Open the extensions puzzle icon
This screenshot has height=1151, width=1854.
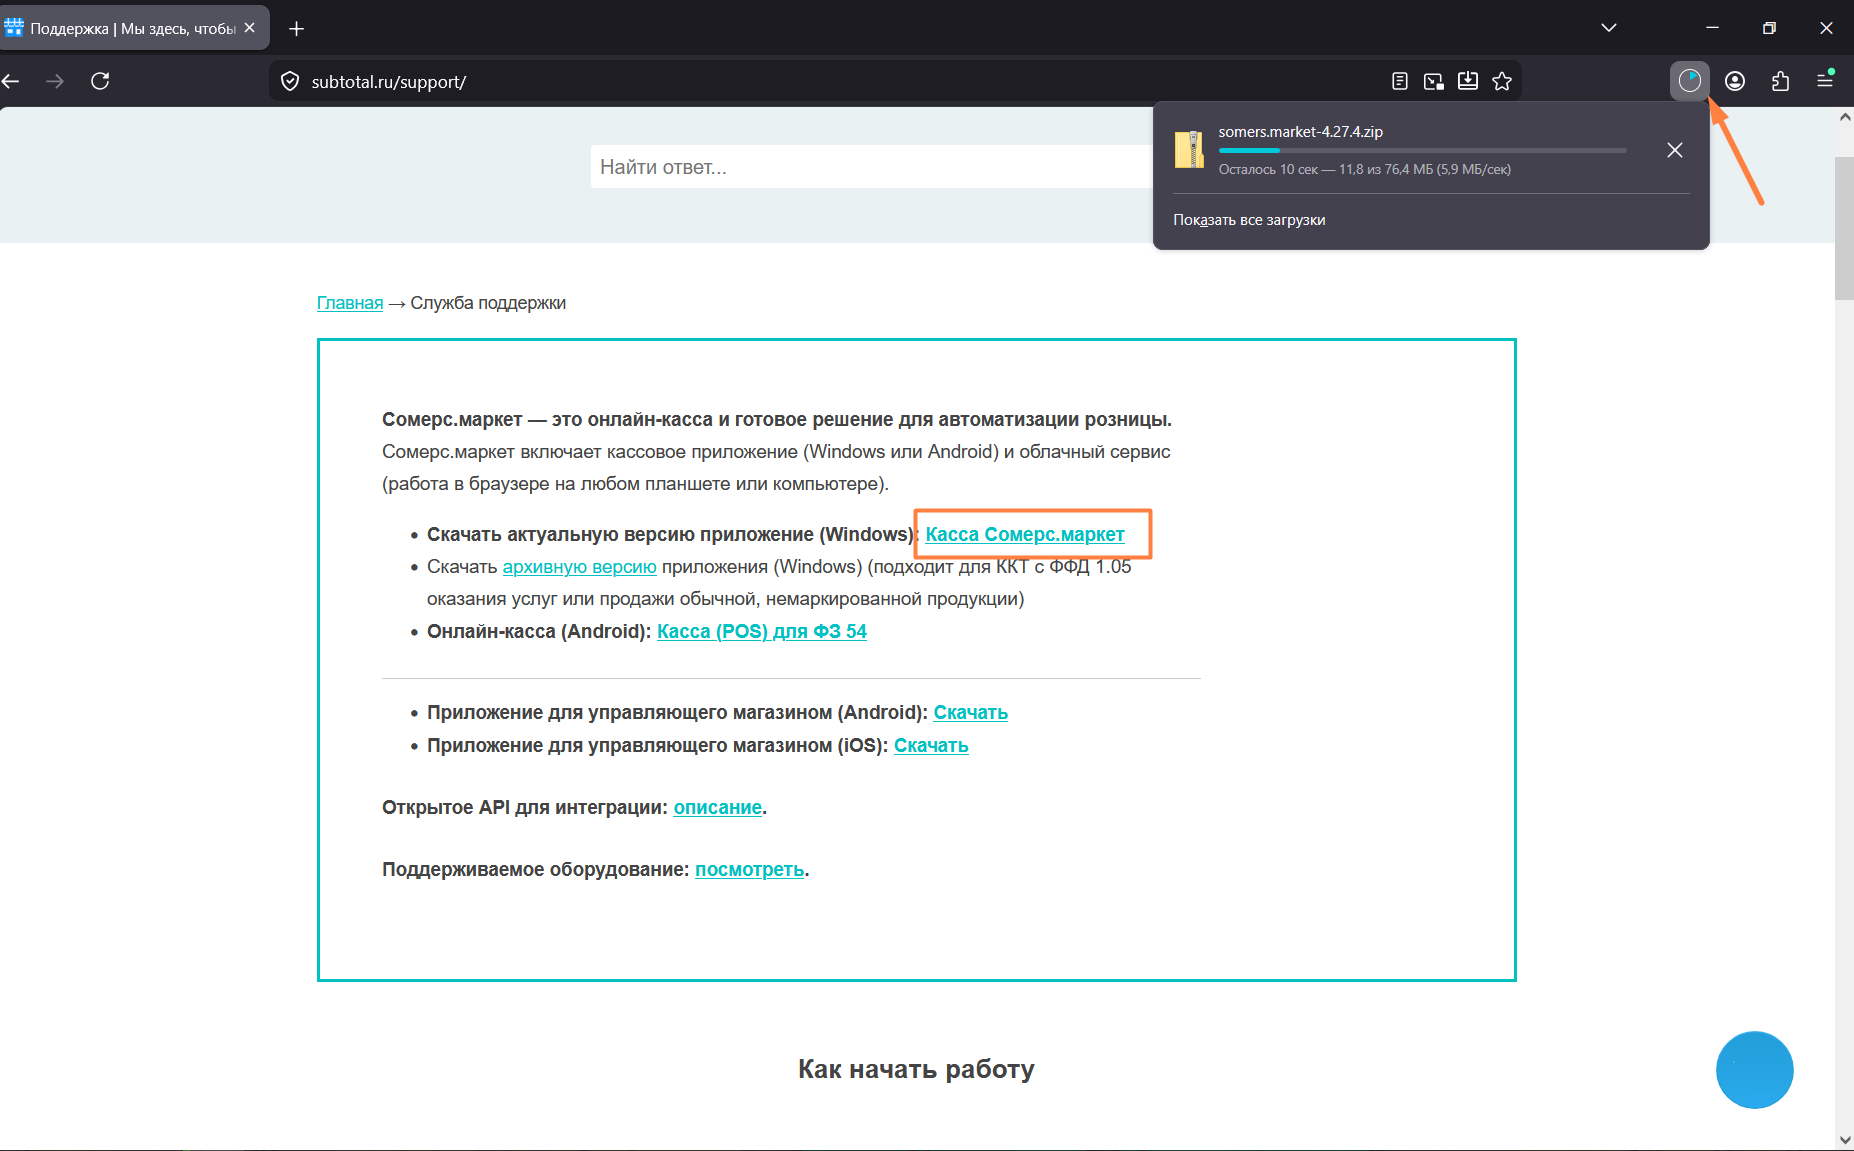(1780, 81)
